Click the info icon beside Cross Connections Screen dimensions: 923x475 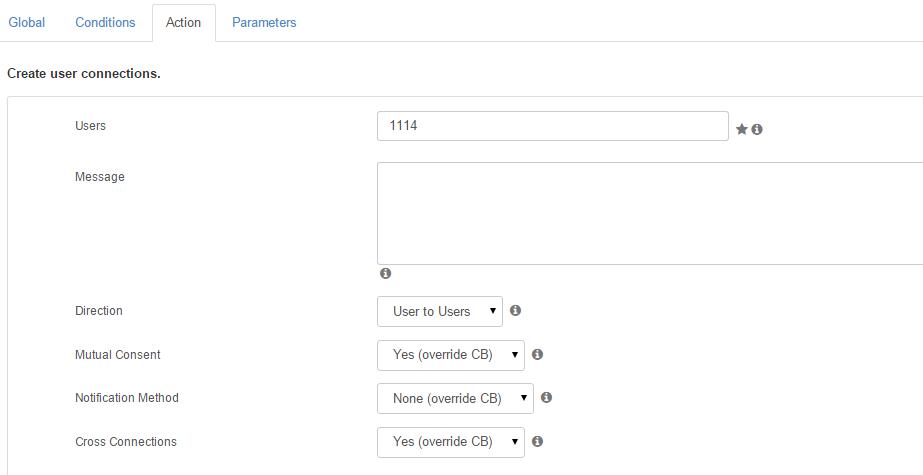[537, 441]
